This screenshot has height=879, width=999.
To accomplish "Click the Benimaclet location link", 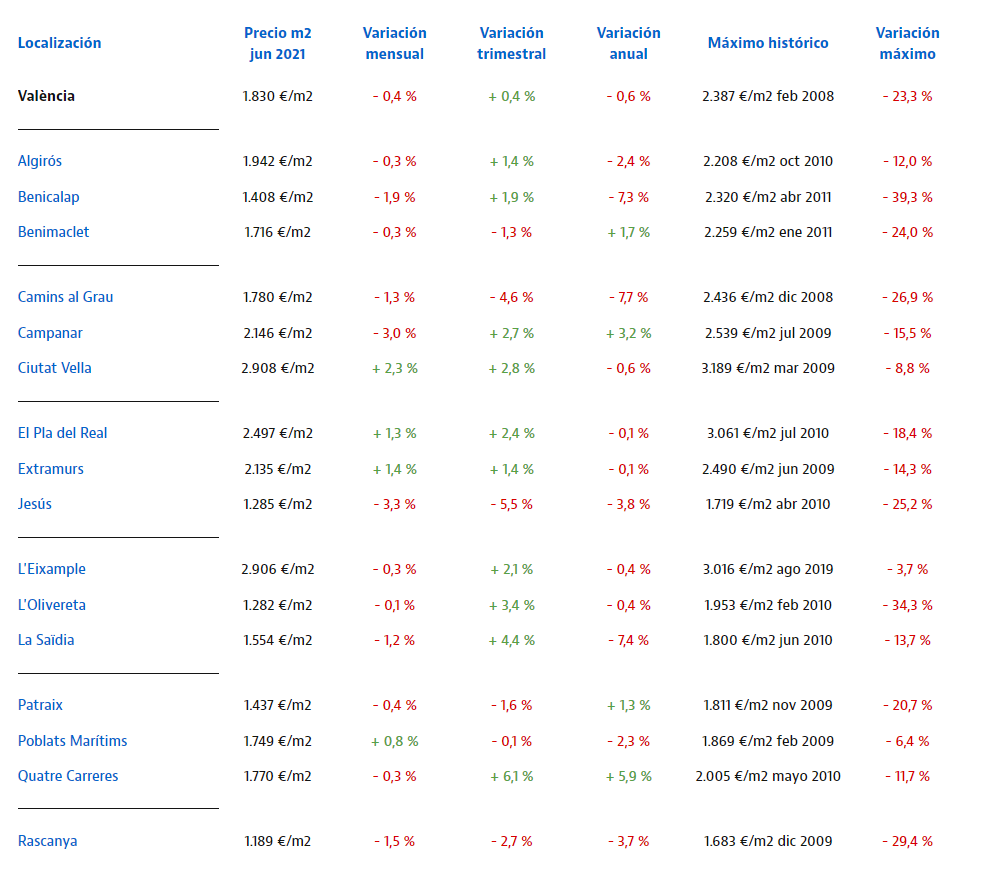I will (x=53, y=232).
